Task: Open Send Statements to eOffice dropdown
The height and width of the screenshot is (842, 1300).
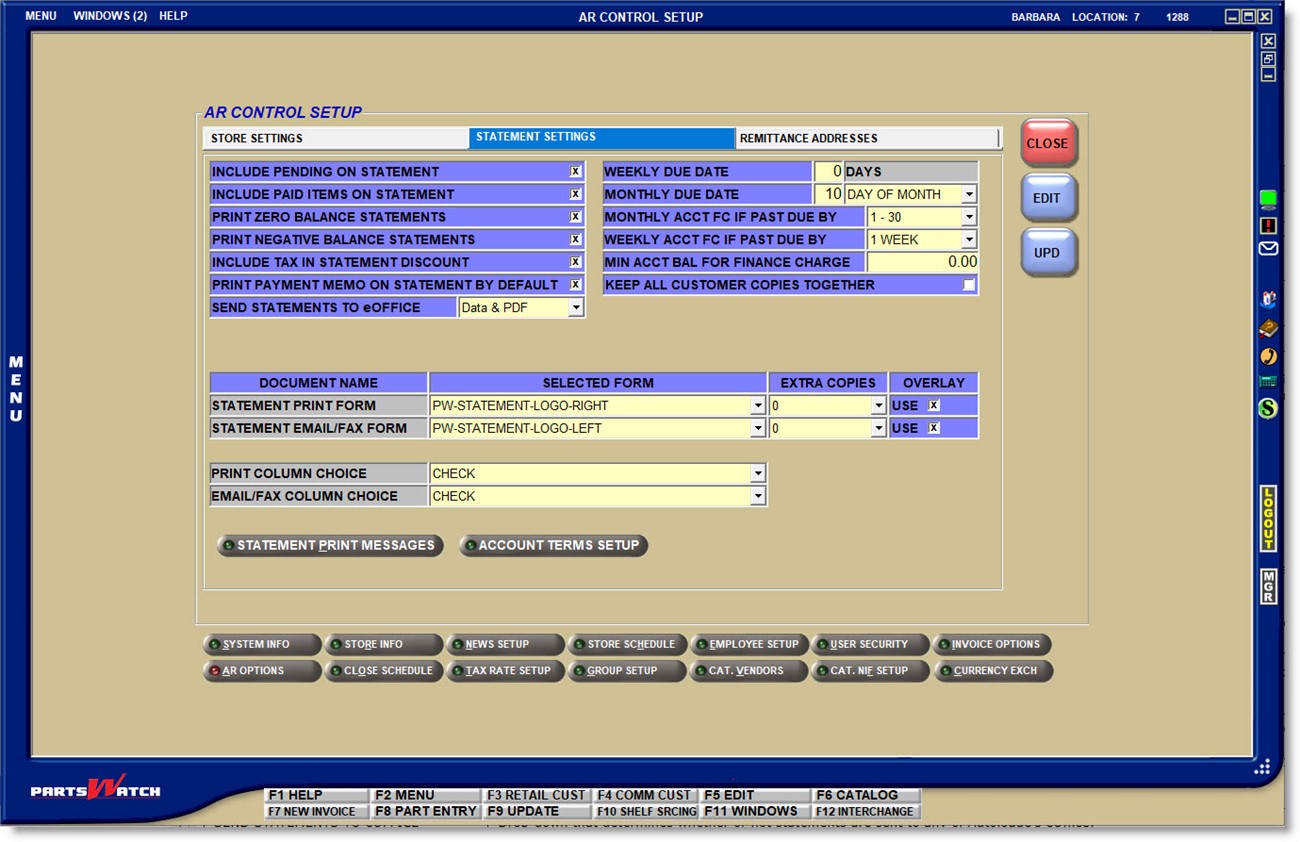Action: click(x=575, y=308)
